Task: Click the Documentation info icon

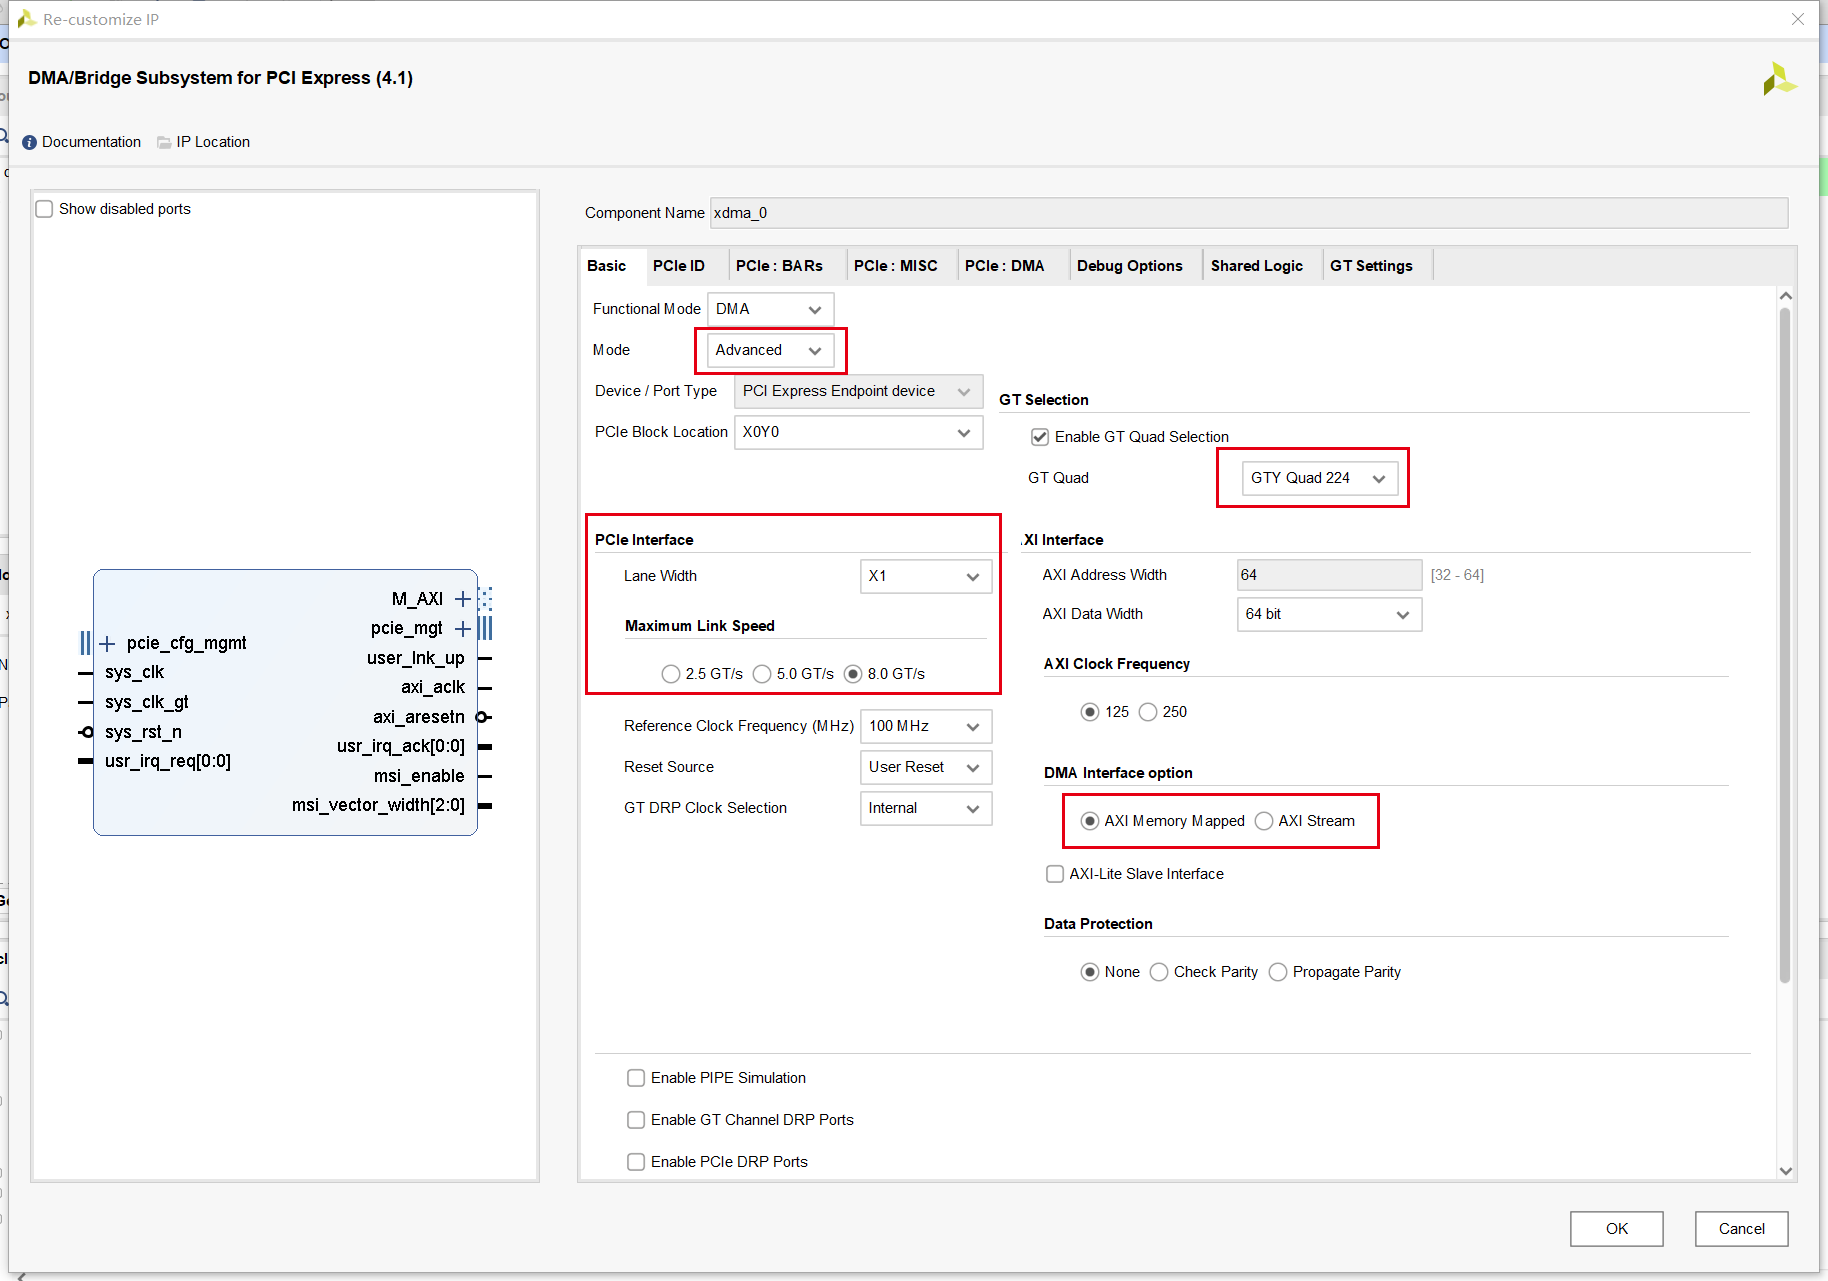Action: (29, 142)
